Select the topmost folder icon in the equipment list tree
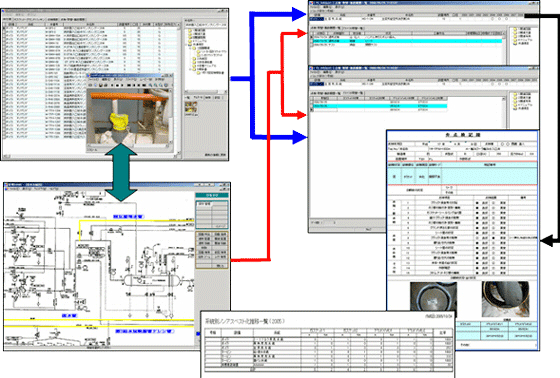Screen dimensions: 560x378 tap(190, 30)
